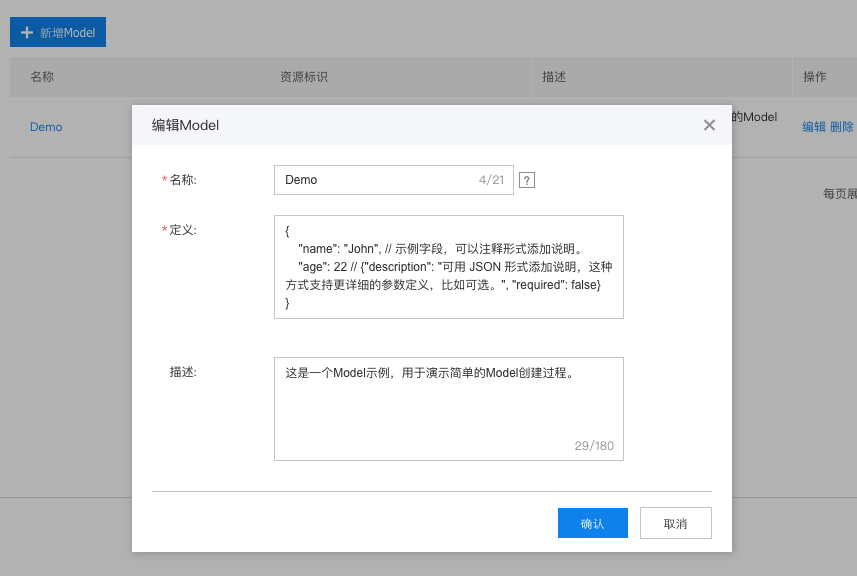Click the question mark help icon

pos(527,180)
